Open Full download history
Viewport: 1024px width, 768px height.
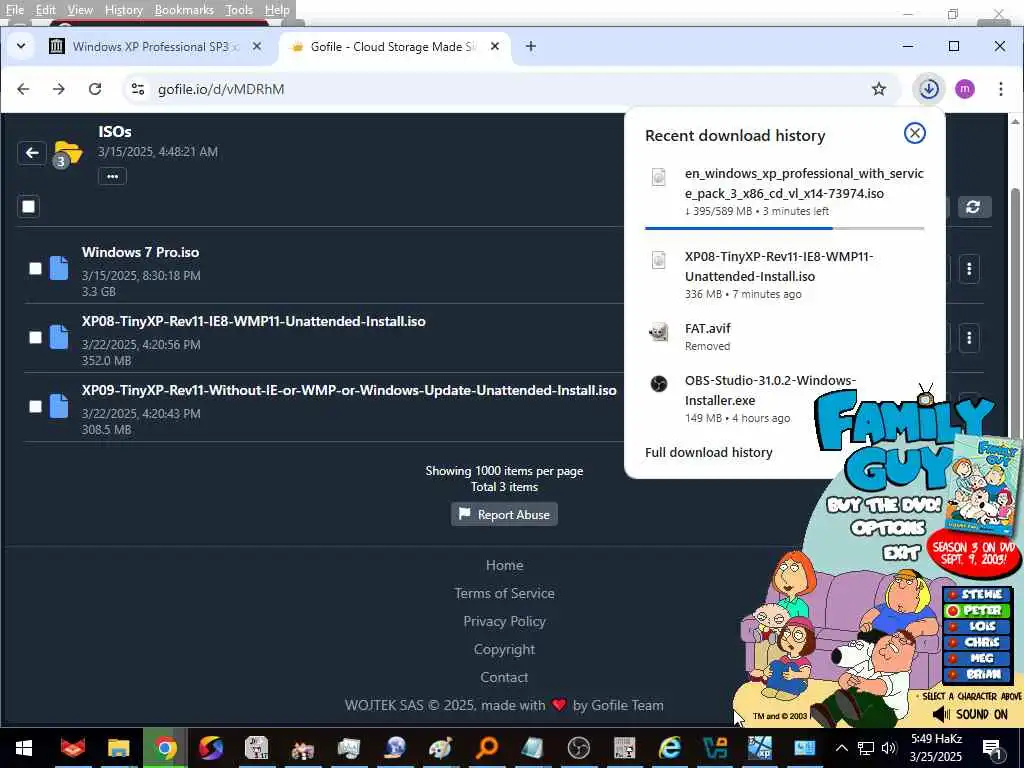pos(709,453)
